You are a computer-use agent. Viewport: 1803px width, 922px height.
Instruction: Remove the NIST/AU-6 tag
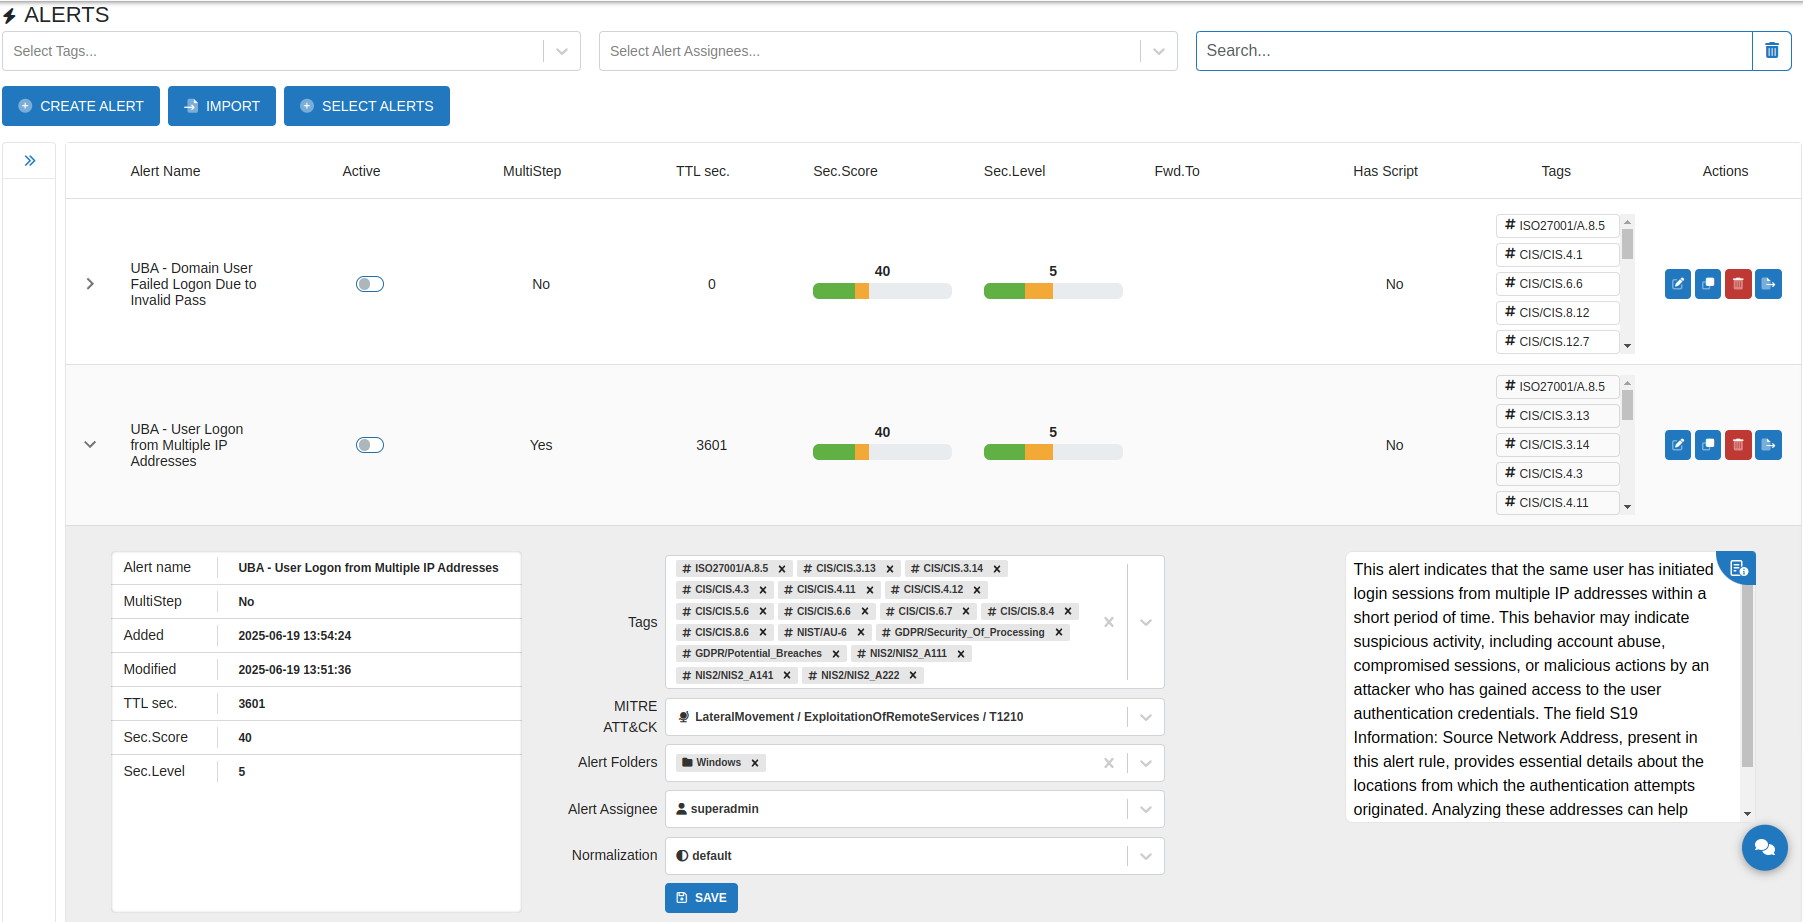pyautogui.click(x=861, y=633)
